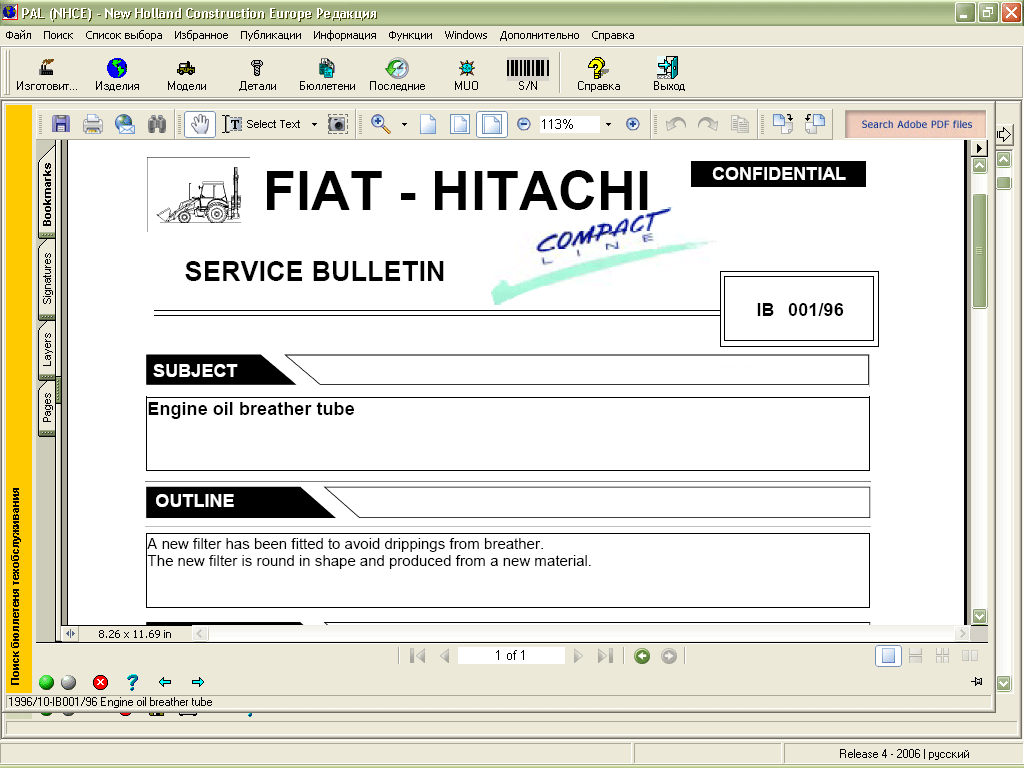
Task: Open PDF search binoculars icon
Action: [157, 124]
